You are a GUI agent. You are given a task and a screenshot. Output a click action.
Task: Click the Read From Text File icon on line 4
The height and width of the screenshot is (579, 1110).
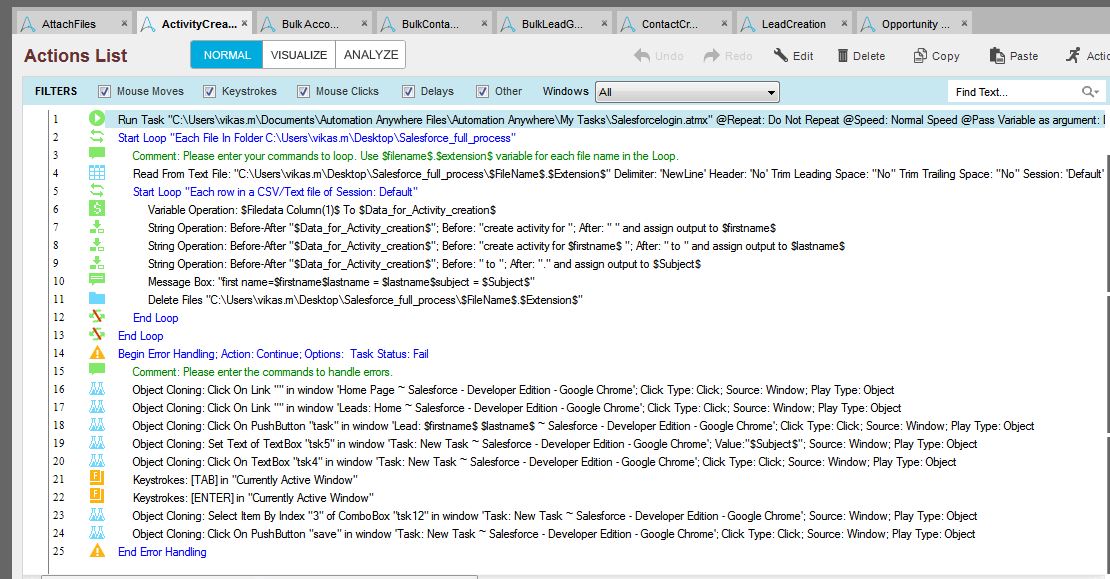pyautogui.click(x=97, y=173)
